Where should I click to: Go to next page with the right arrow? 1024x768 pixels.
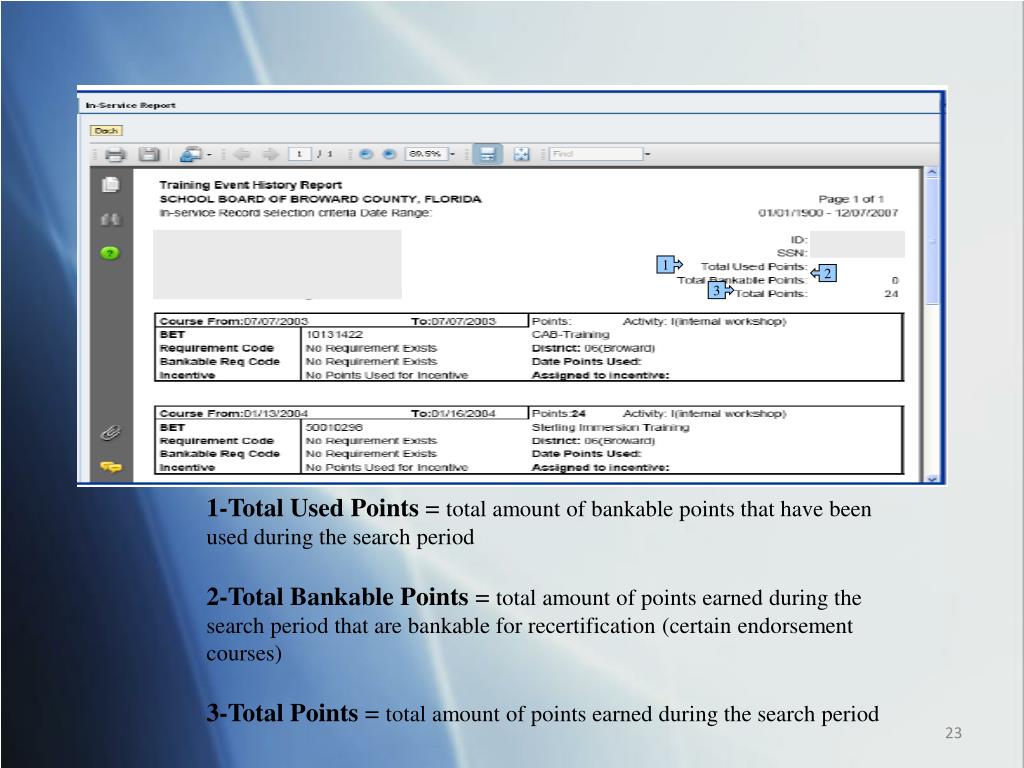pyautogui.click(x=270, y=154)
